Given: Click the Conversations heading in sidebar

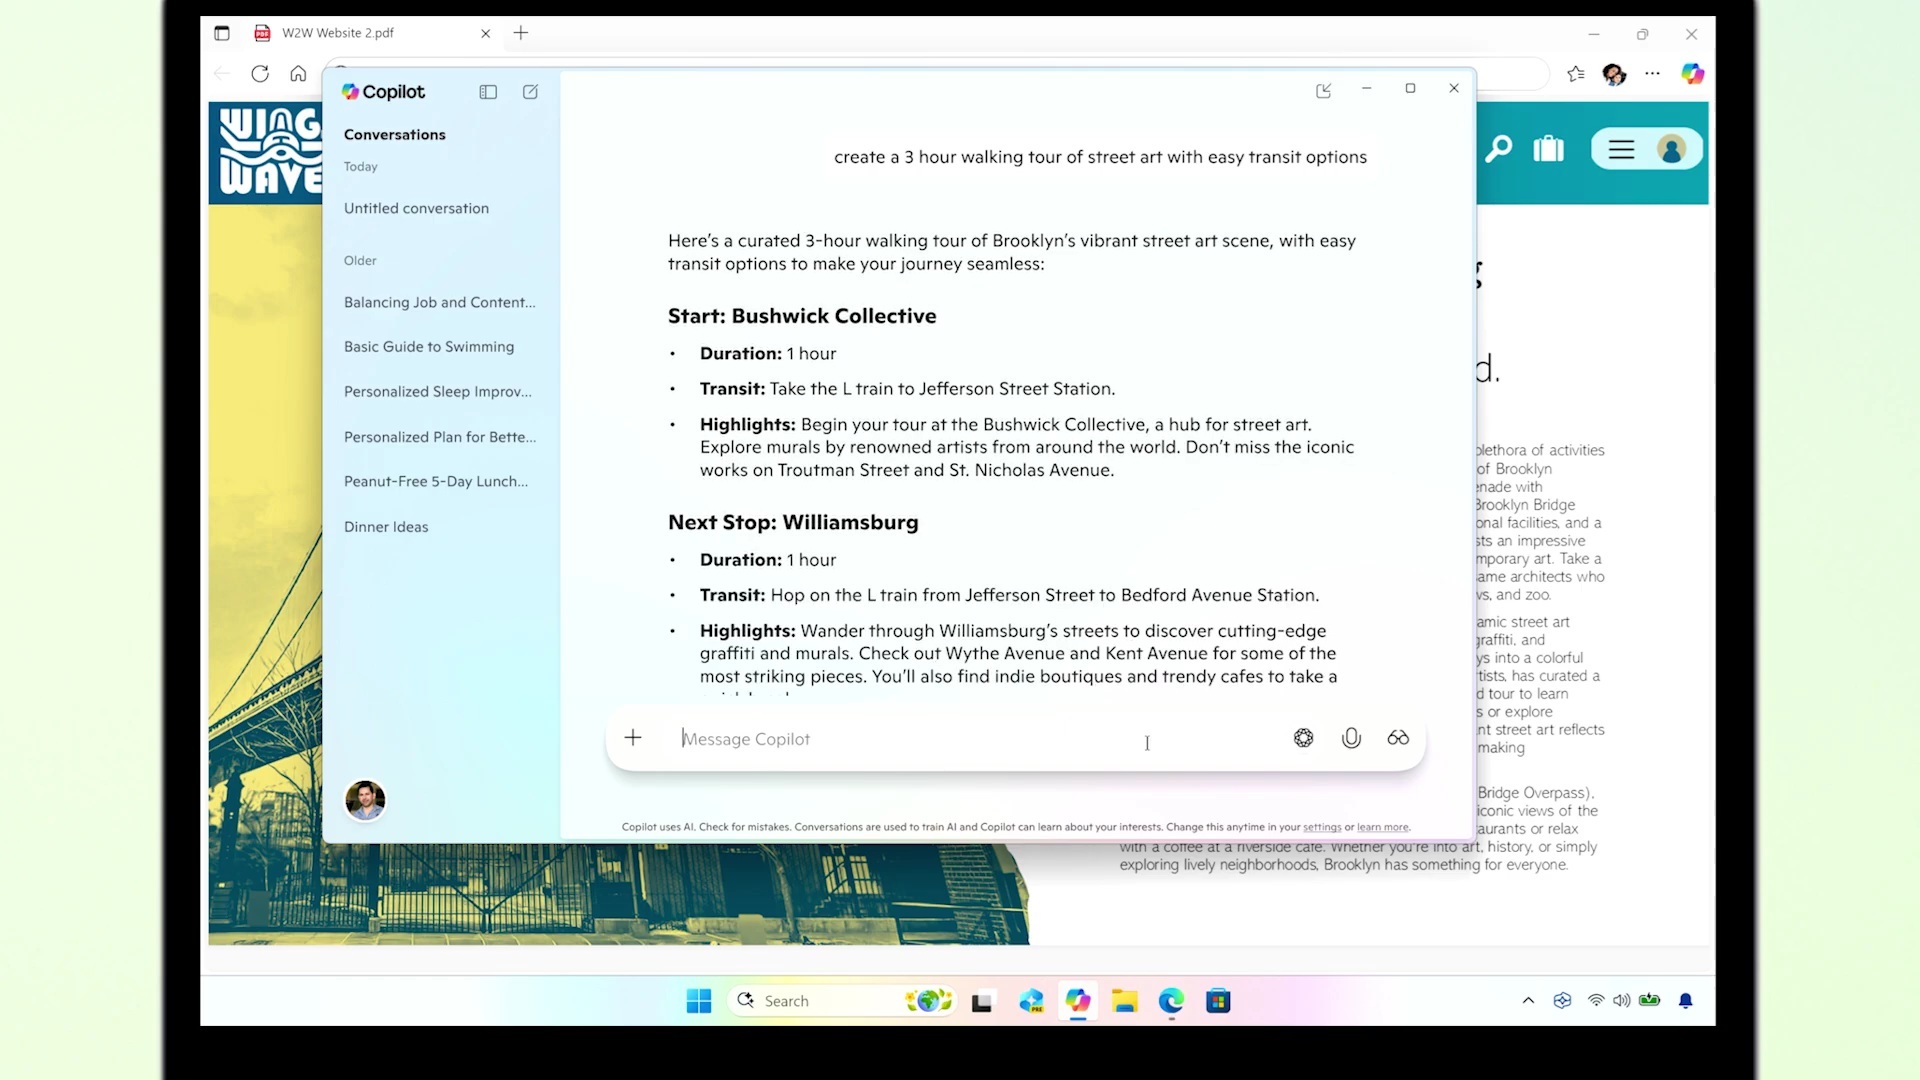Looking at the screenshot, I should tap(395, 135).
